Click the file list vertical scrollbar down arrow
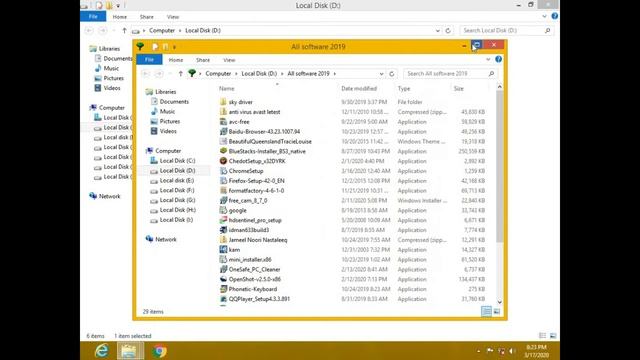This screenshot has height=360, width=640. (500, 302)
